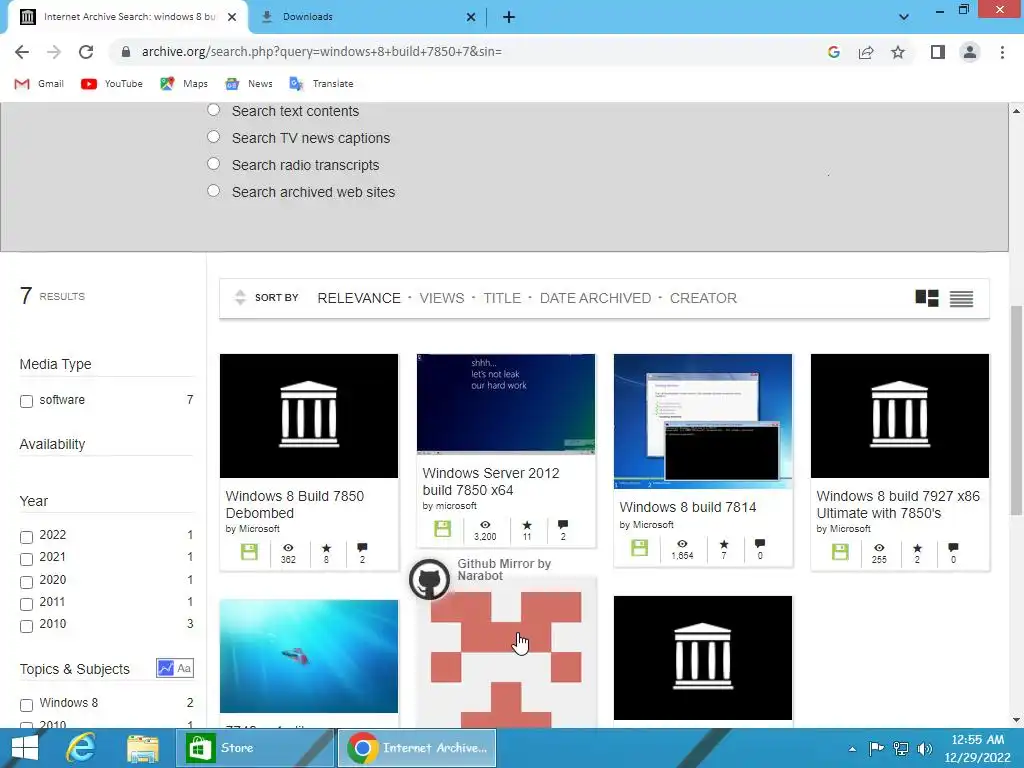The image size is (1024, 768).
Task: Click the page vertical scrollbar thumb
Action: coord(1016,410)
